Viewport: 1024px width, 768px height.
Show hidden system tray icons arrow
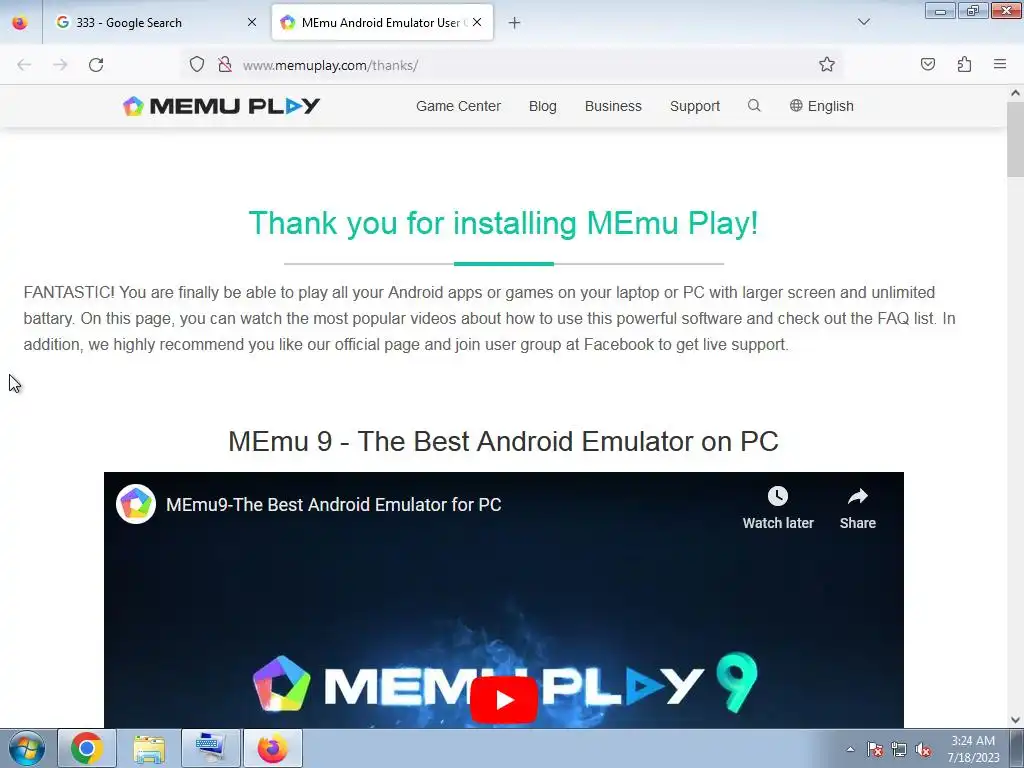(x=850, y=749)
